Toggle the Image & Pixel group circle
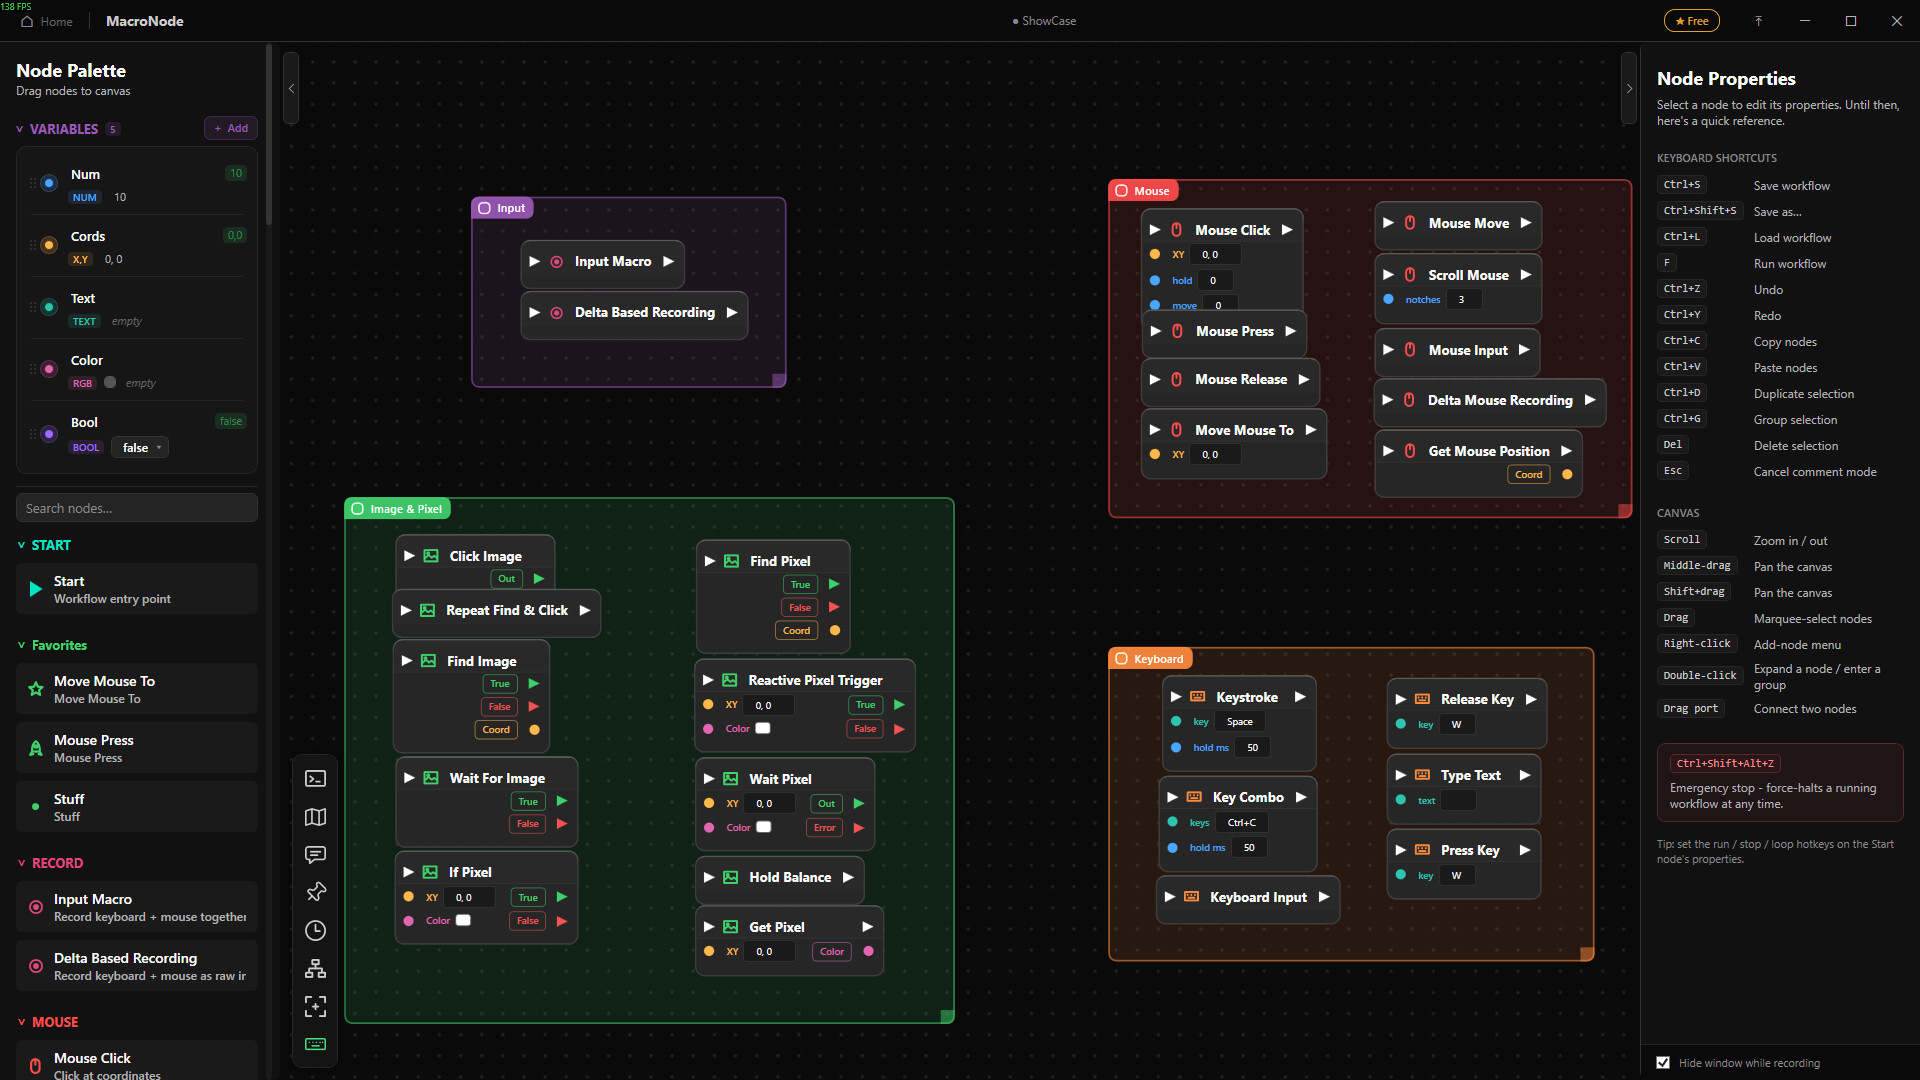The image size is (1920, 1080). [357, 509]
